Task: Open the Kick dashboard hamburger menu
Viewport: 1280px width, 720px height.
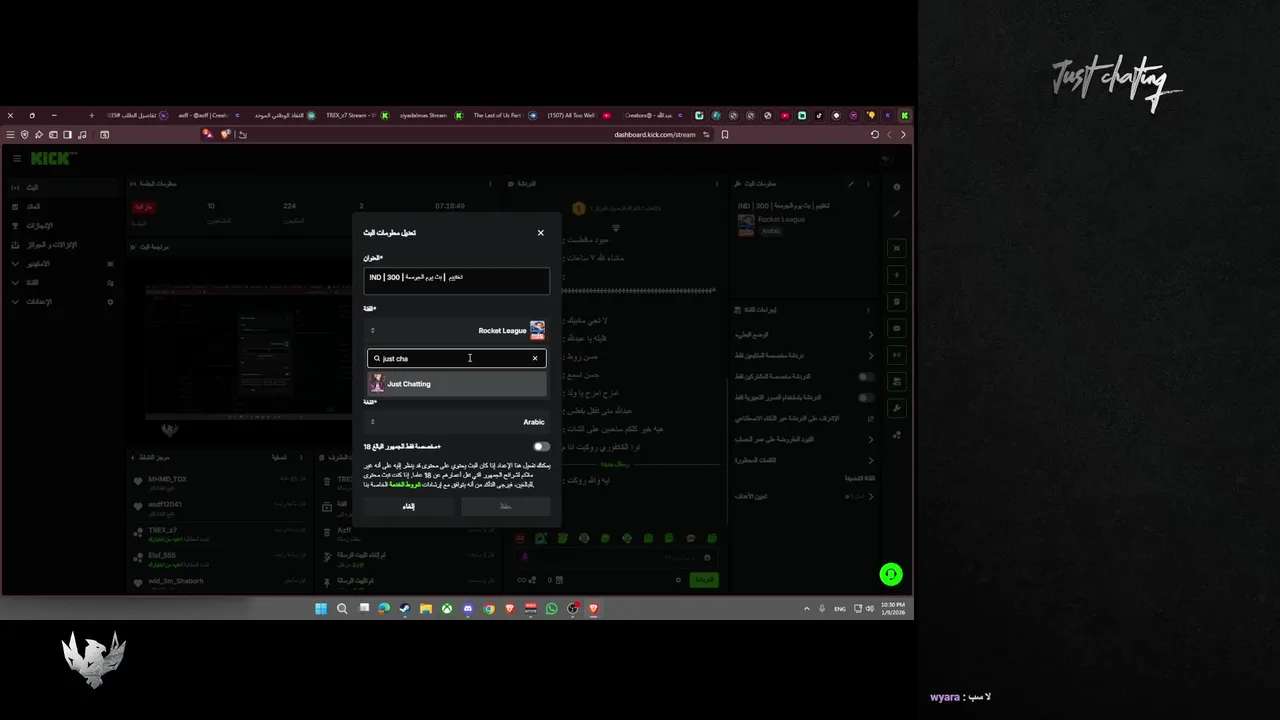Action: tap(17, 159)
